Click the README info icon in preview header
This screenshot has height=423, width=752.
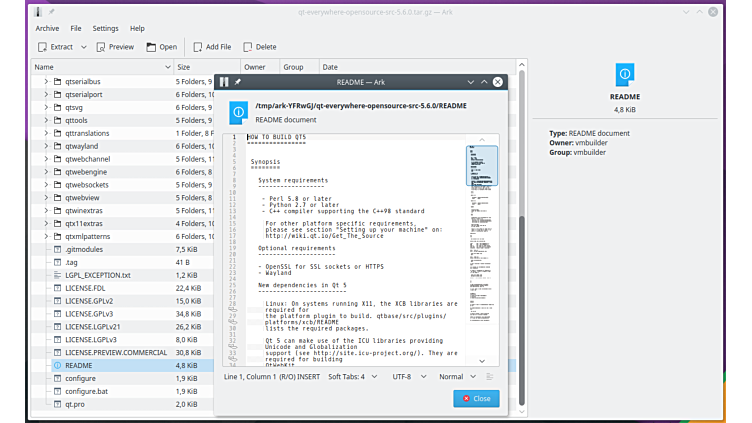click(239, 111)
